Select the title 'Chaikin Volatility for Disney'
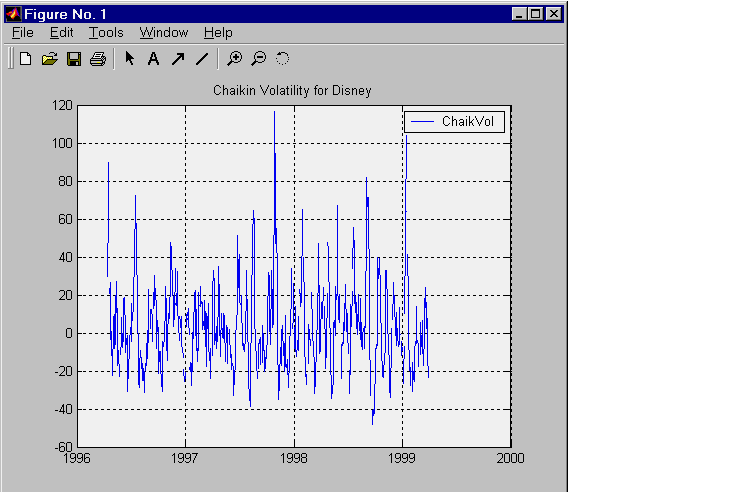 [292, 90]
